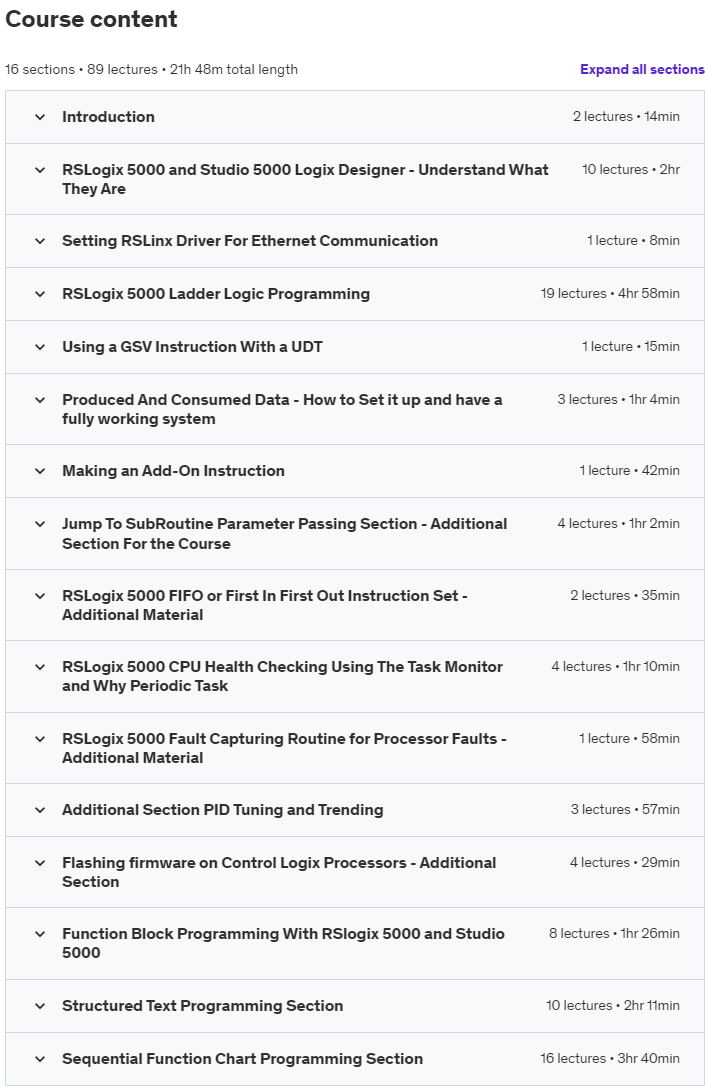Image resolution: width=705 pixels, height=1086 pixels.
Task: Select the Function Block Programming section title
Action: pyautogui.click(x=283, y=943)
